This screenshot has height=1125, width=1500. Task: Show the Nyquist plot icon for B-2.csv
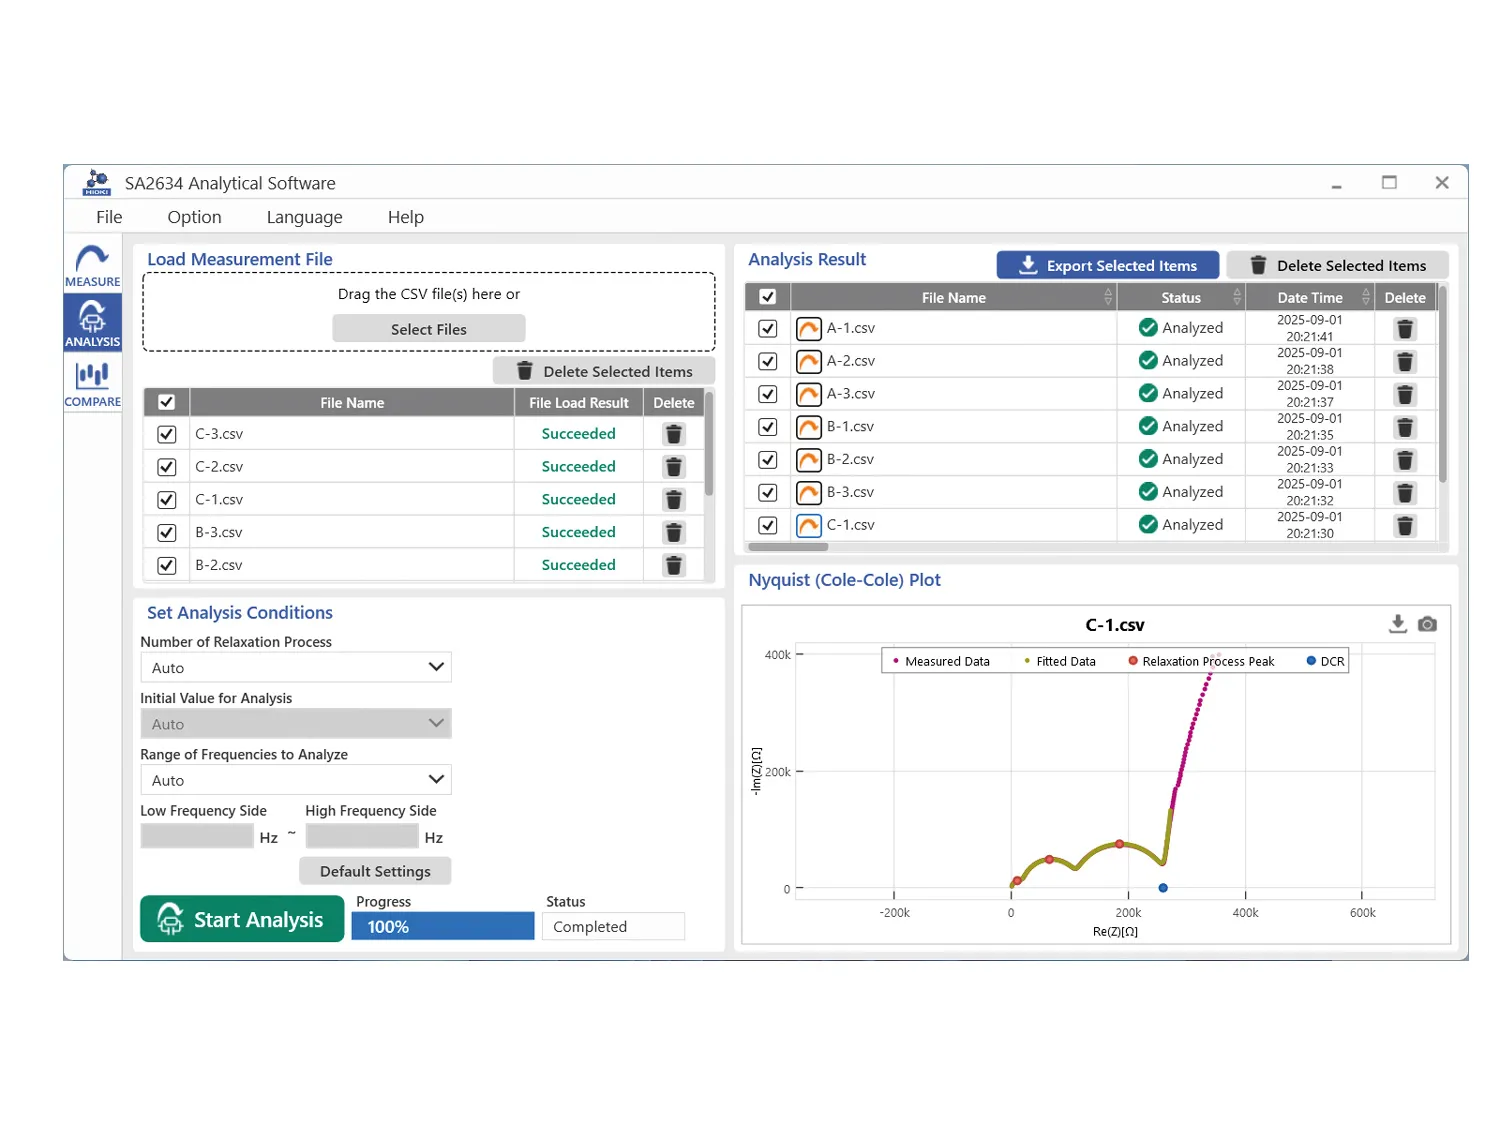(808, 460)
